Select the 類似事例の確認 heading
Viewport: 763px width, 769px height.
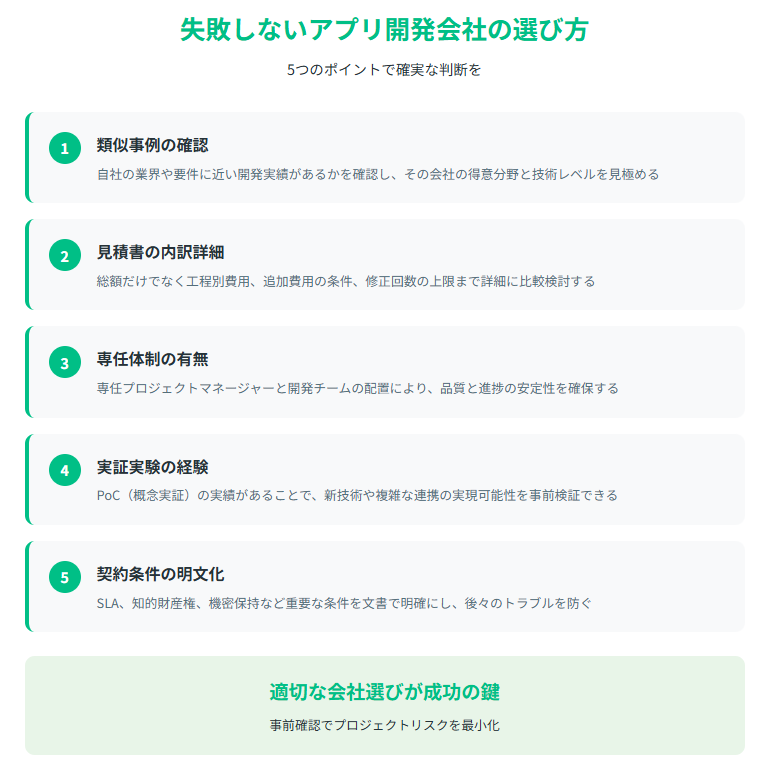point(153,145)
